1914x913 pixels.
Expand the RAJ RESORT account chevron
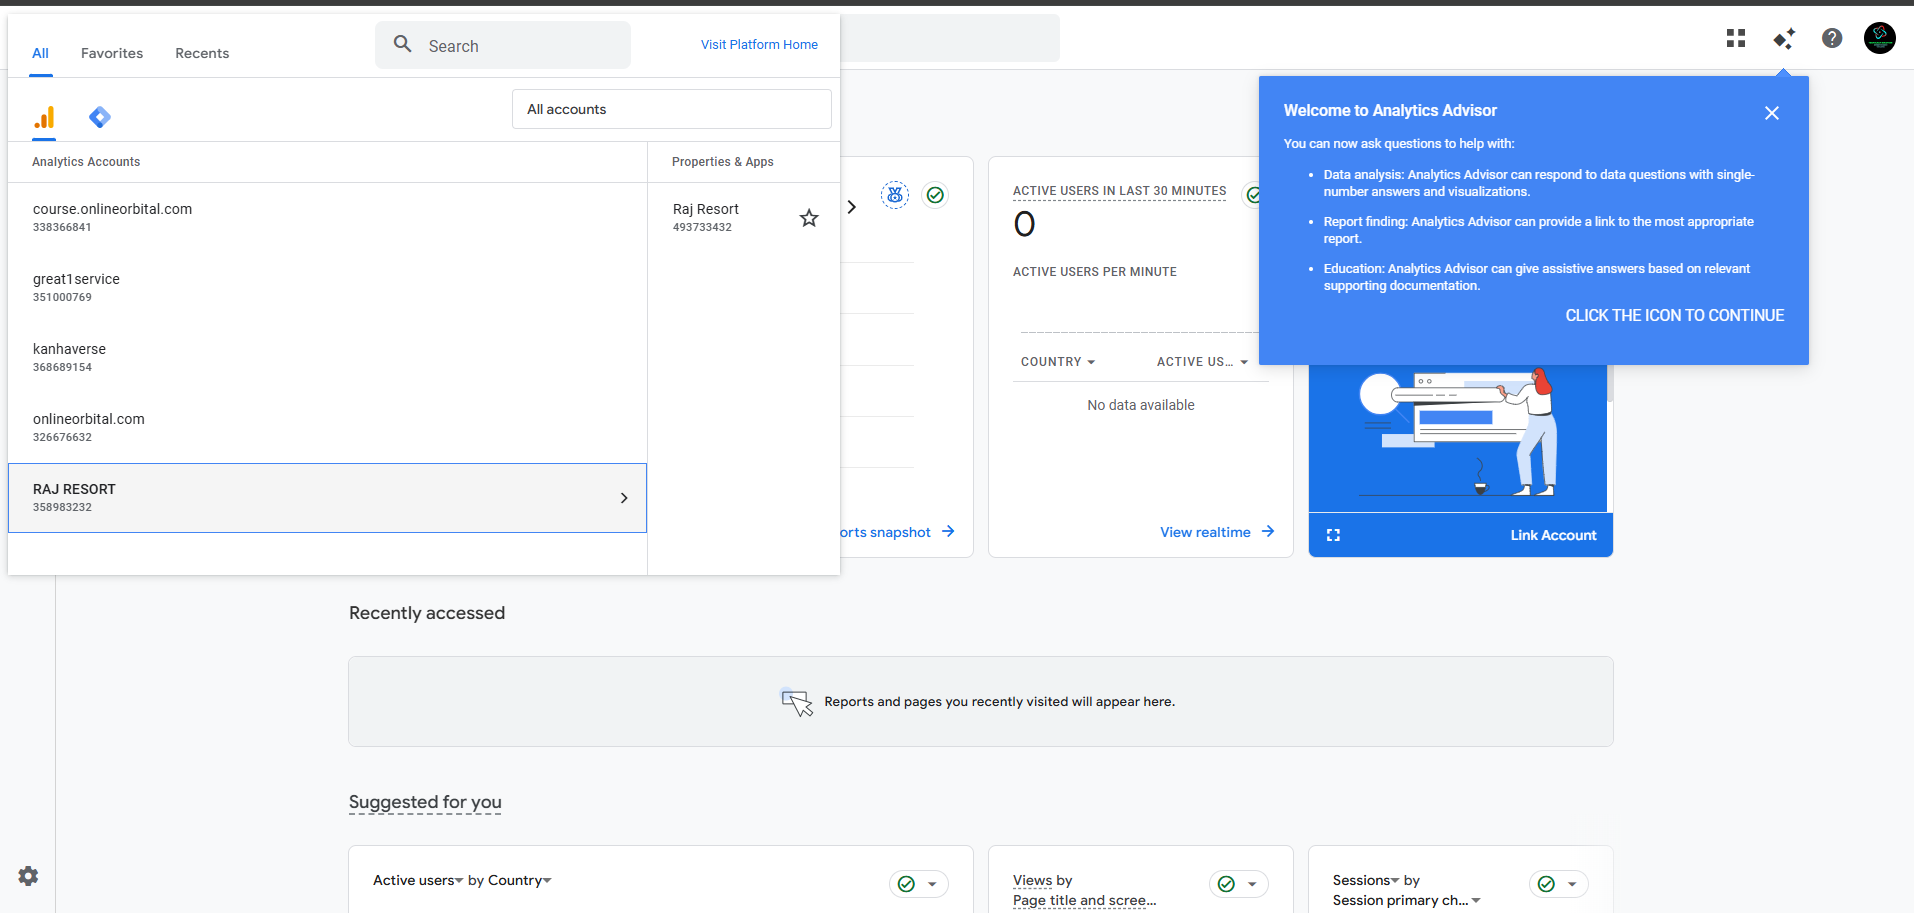pos(624,498)
